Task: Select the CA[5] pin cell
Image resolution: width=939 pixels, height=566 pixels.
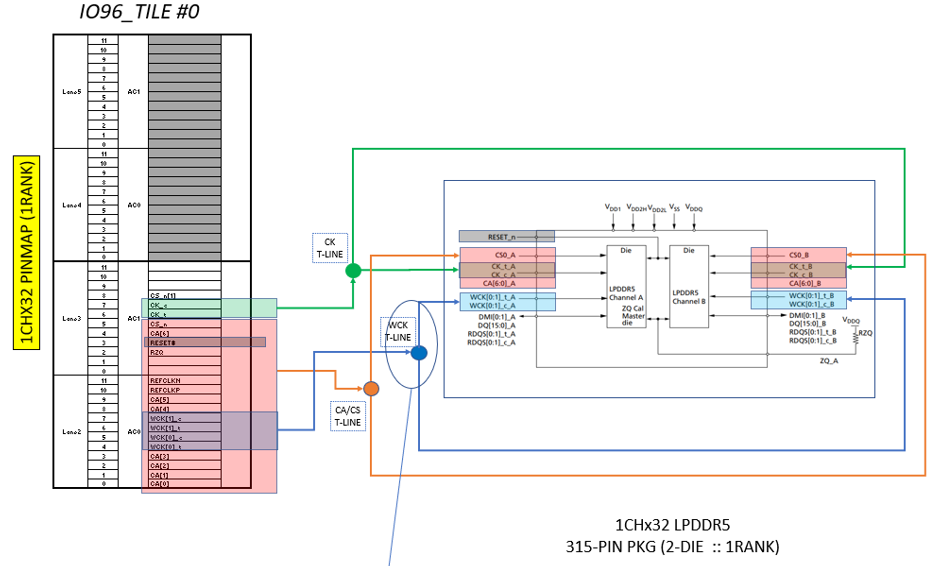Action: (185, 399)
